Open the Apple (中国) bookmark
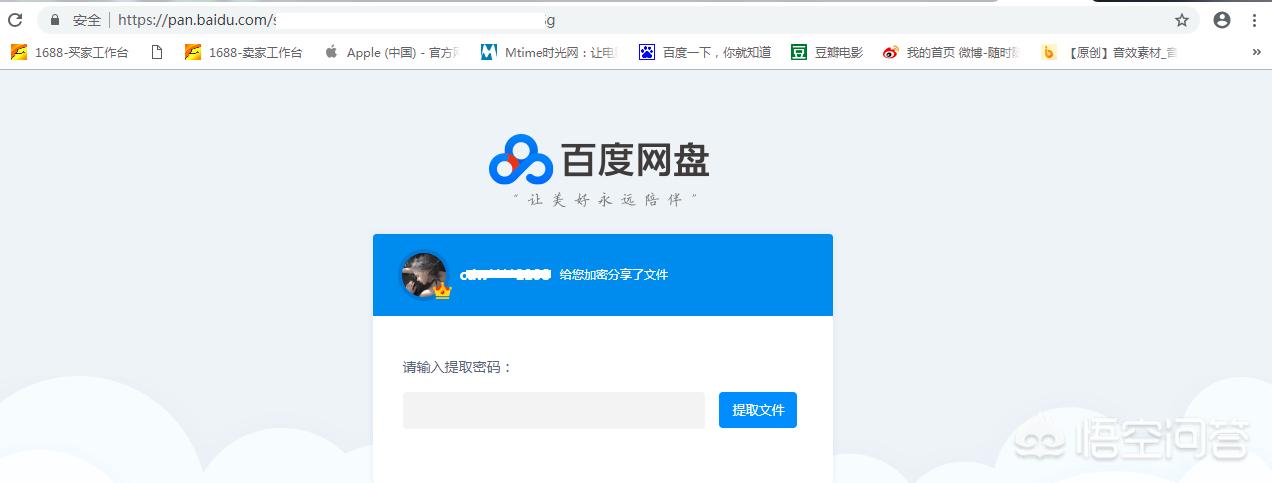The height and width of the screenshot is (483, 1272). point(391,52)
